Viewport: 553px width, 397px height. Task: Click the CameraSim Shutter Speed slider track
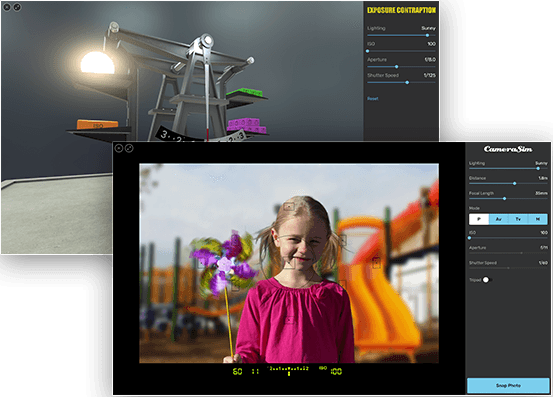[508, 268]
